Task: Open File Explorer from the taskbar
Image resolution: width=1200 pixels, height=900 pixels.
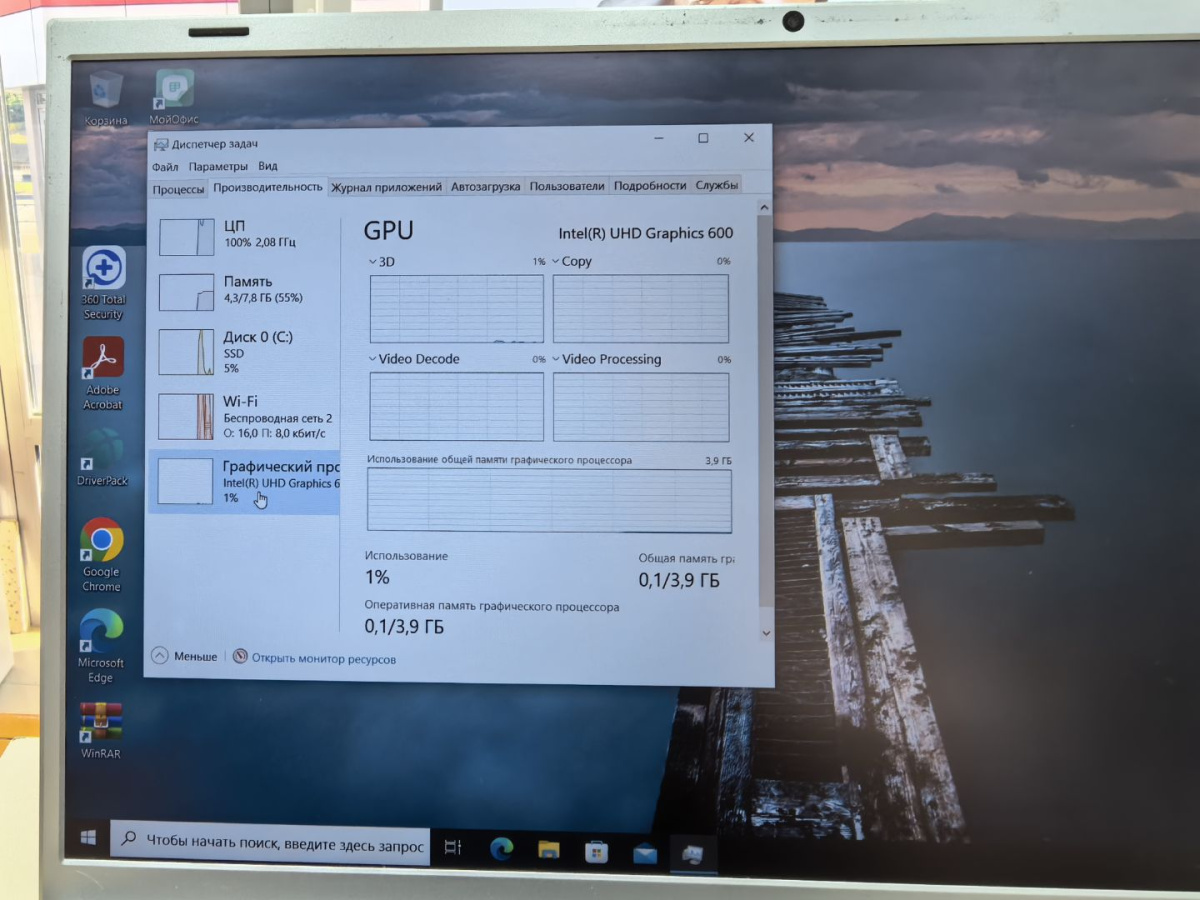Action: (549, 849)
